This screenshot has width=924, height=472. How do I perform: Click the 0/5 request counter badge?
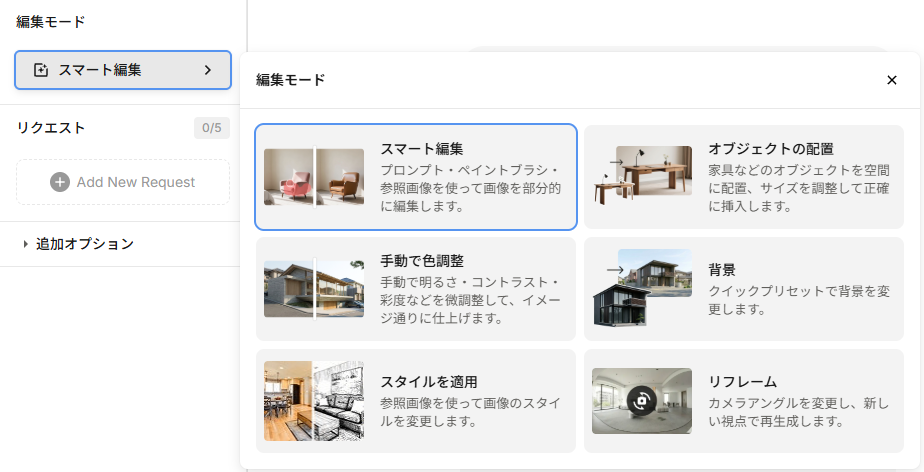pyautogui.click(x=212, y=128)
